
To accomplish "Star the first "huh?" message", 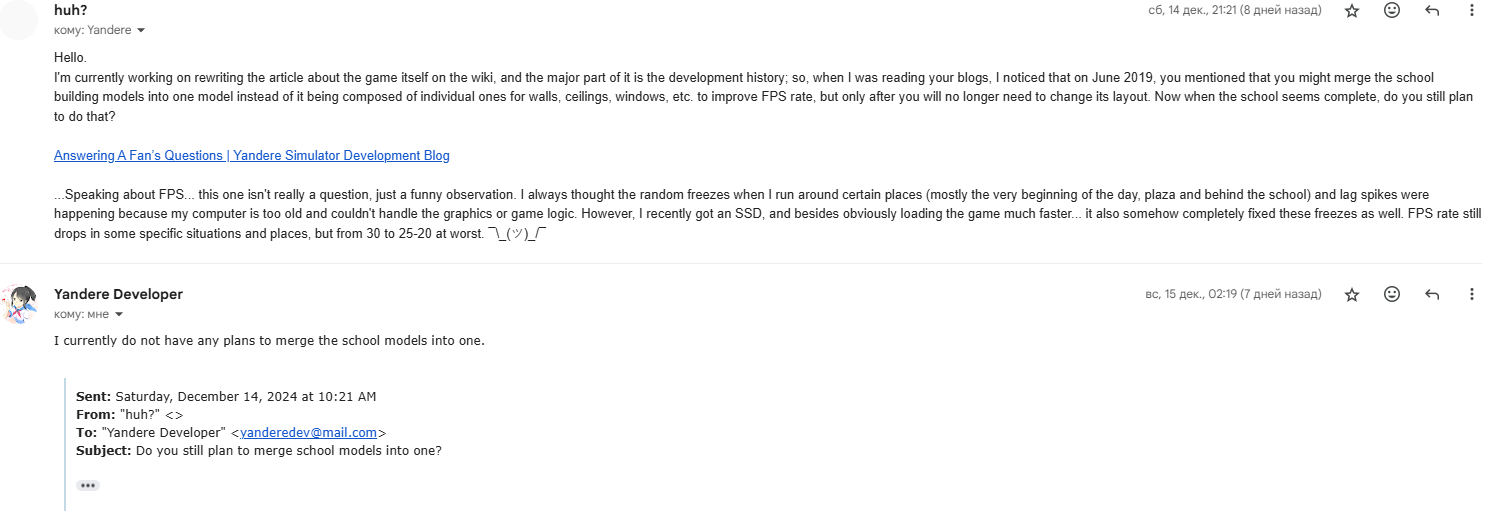I will [1352, 10].
